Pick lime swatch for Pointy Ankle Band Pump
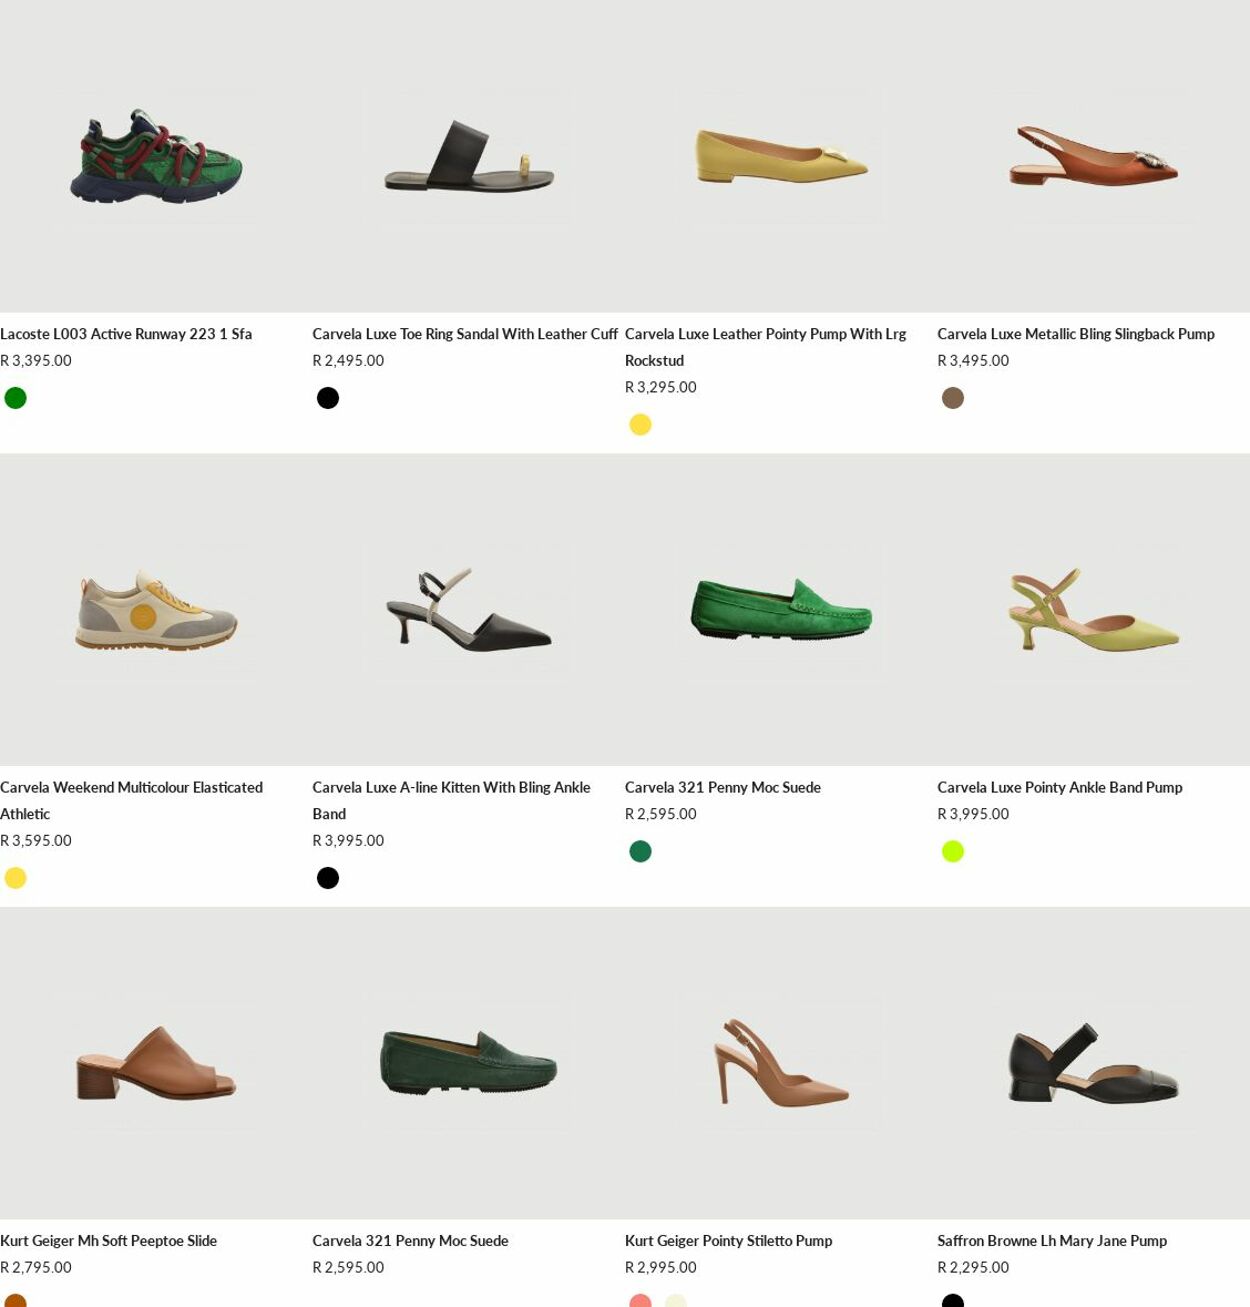 point(953,851)
